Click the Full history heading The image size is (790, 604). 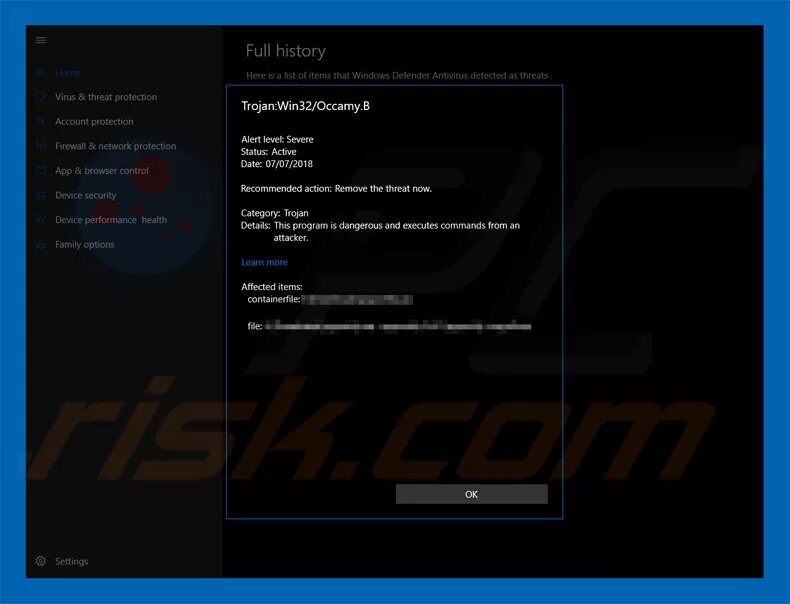[x=286, y=51]
